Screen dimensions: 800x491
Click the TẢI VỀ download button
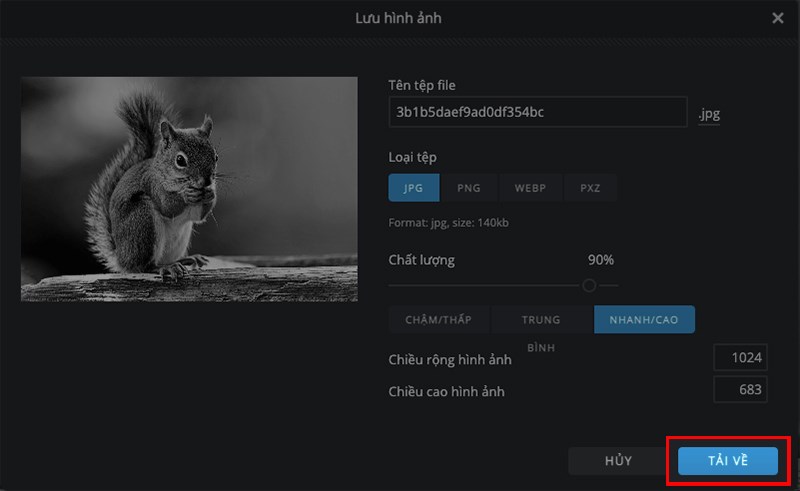[727, 460]
